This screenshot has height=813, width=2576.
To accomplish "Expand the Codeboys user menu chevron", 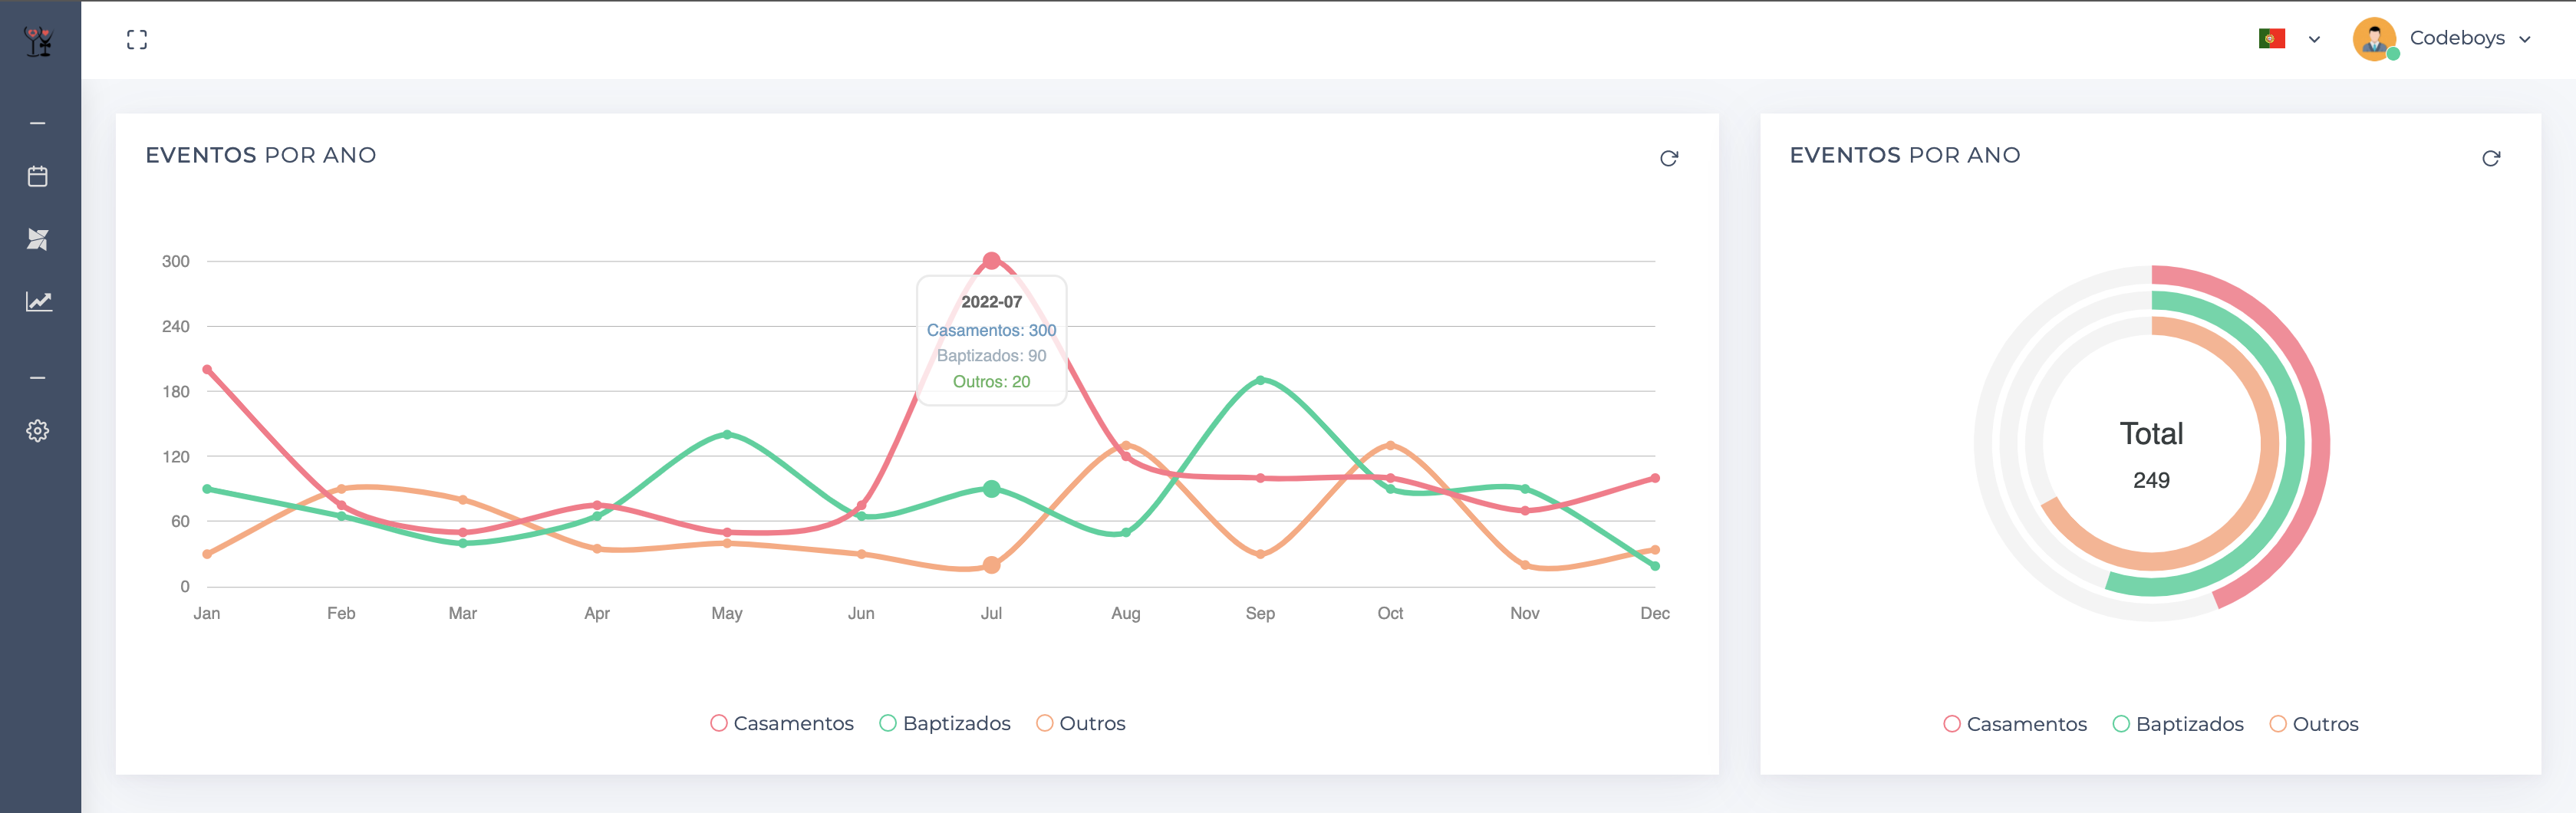I will tap(2525, 40).
